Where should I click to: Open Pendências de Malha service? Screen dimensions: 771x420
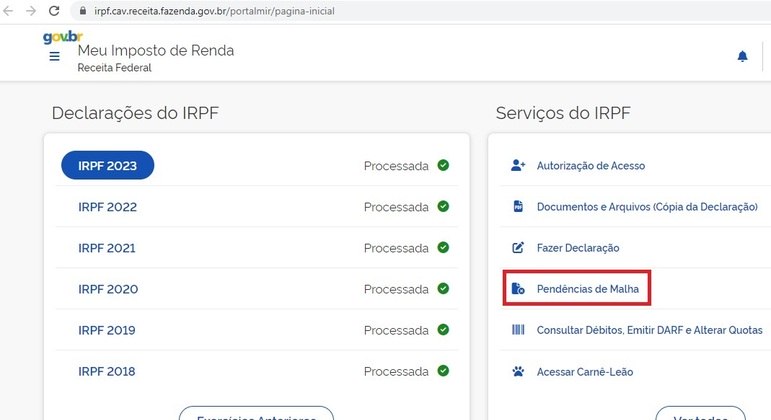588,289
